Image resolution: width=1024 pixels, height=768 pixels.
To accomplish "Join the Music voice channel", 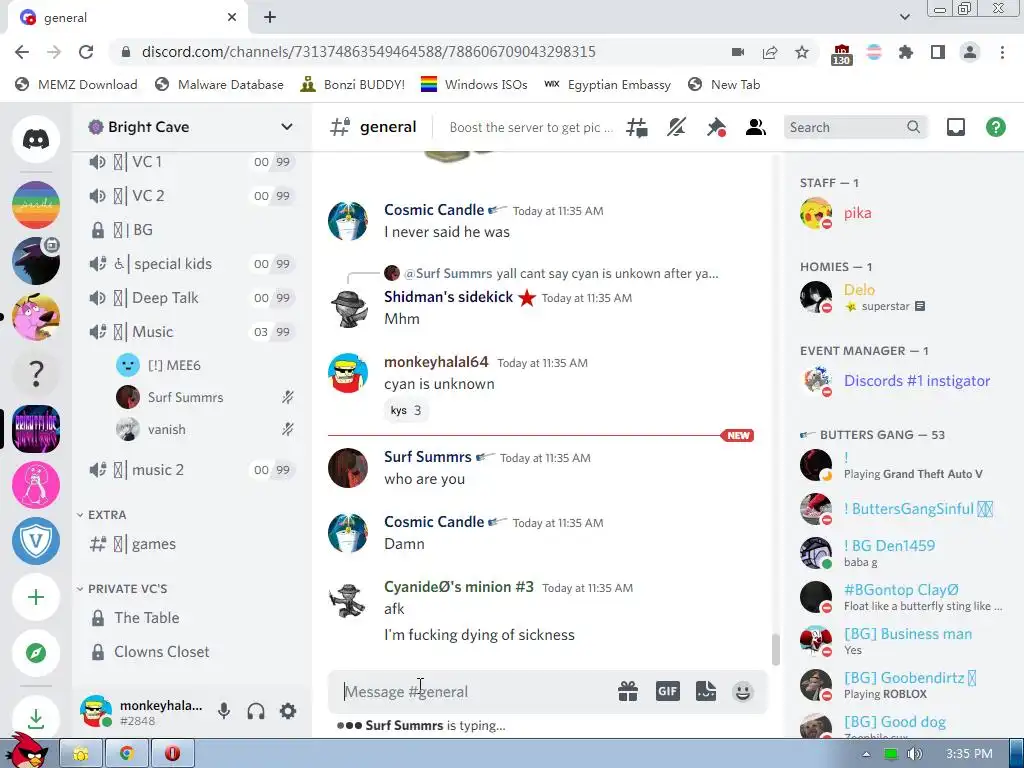I will [190, 332].
